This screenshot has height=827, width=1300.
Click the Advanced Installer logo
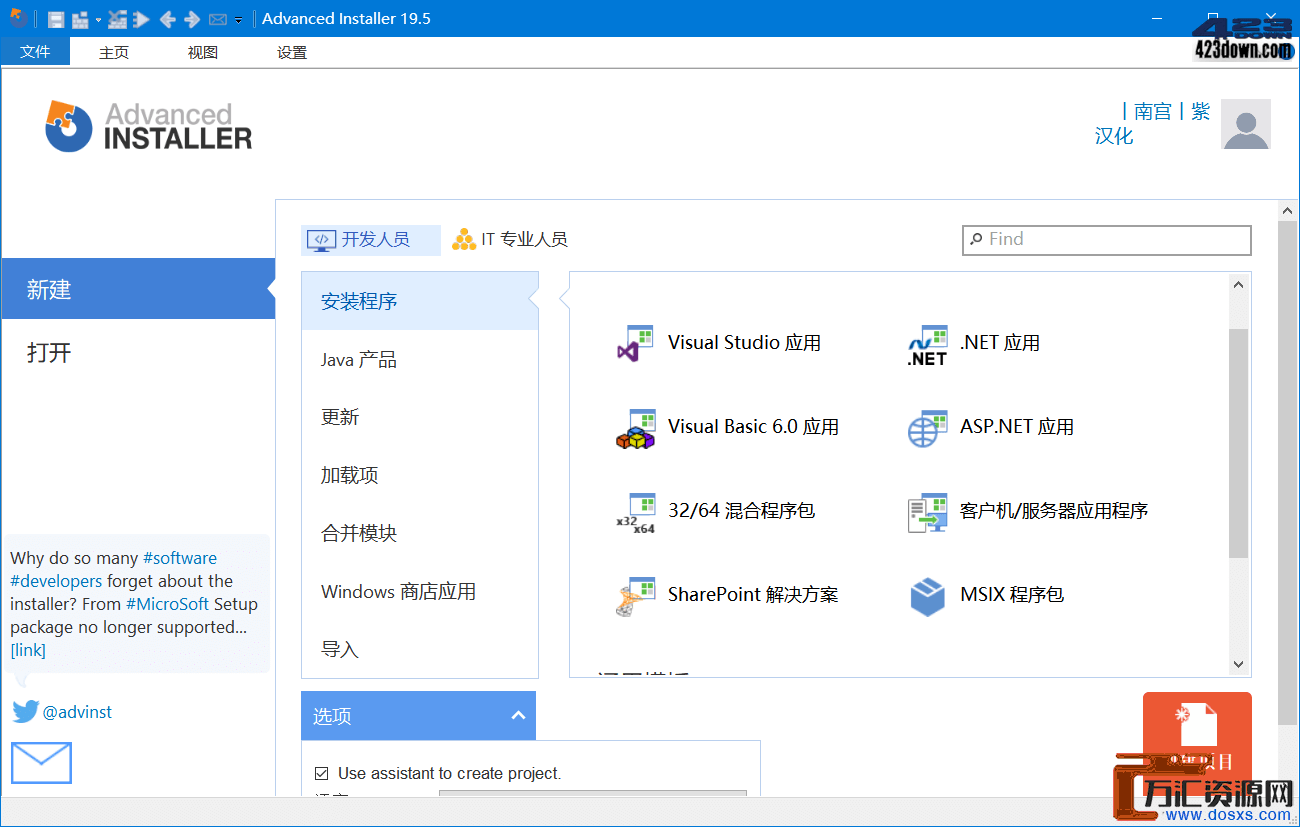pos(148,126)
